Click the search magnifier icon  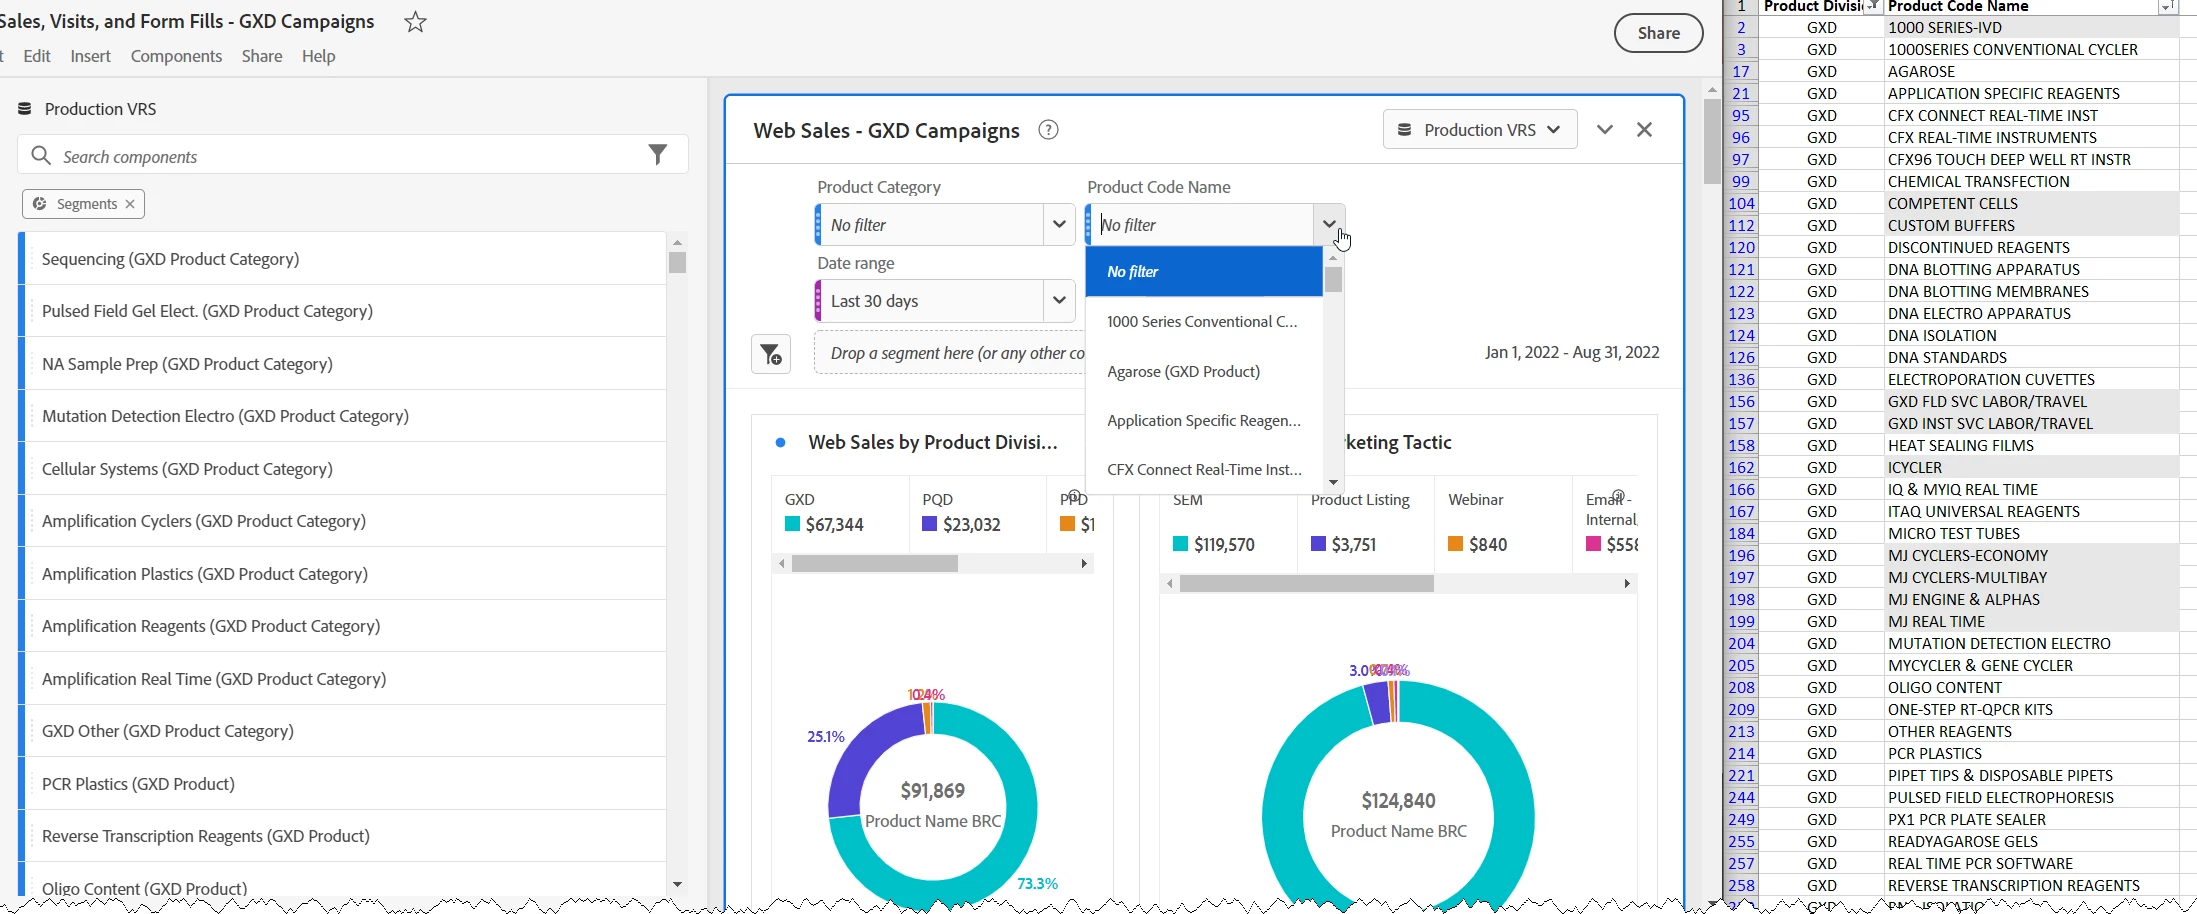pyautogui.click(x=41, y=156)
